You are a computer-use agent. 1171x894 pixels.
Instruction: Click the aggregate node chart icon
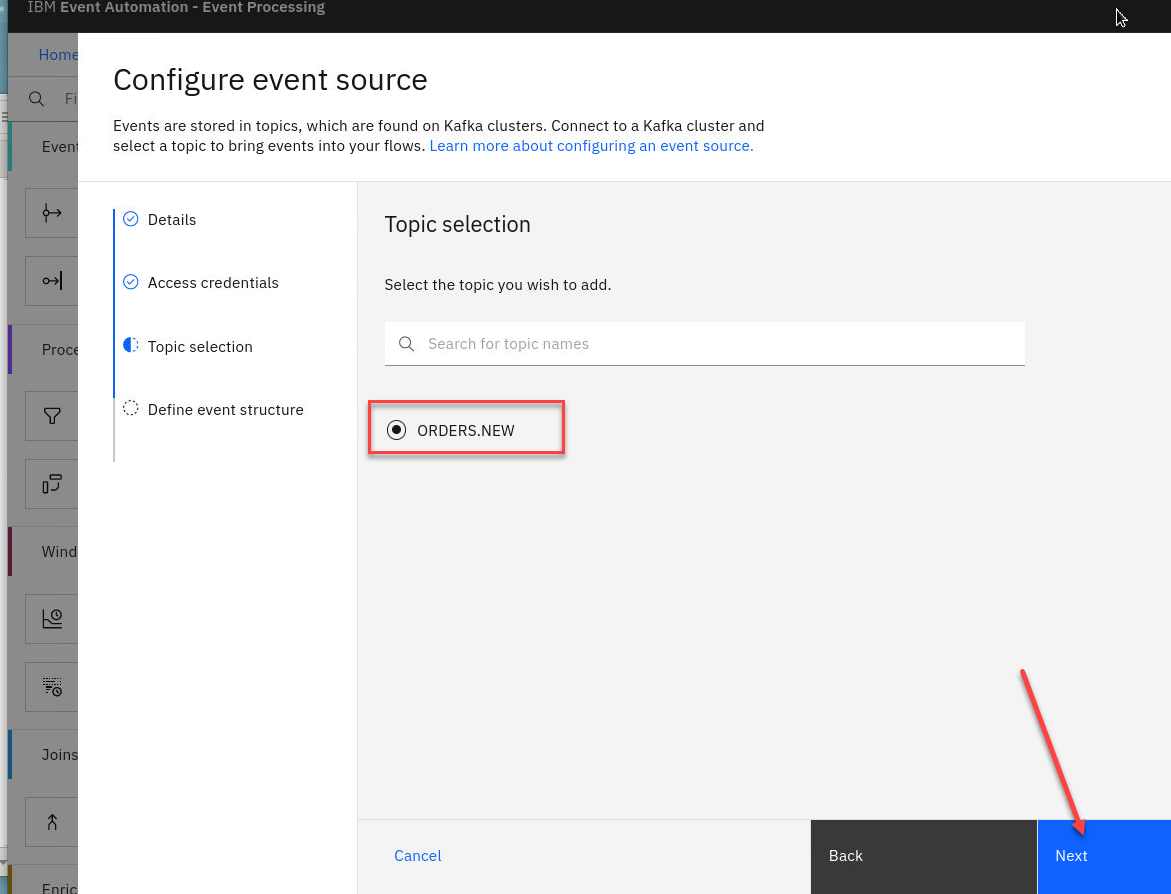(52, 619)
